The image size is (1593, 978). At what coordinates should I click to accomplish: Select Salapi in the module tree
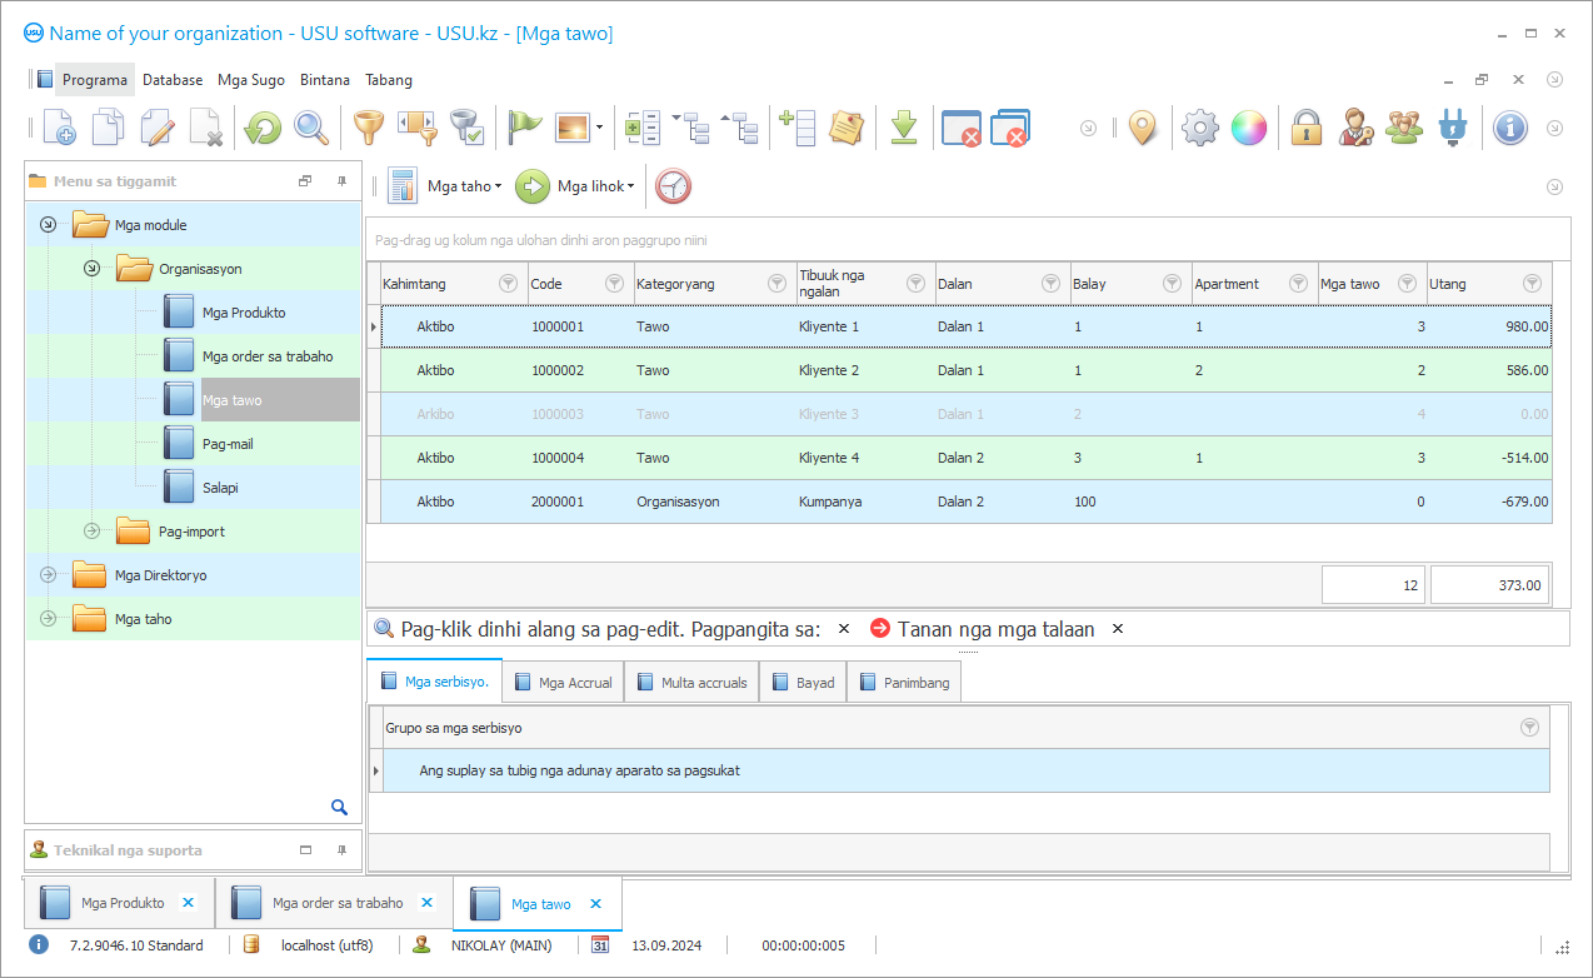[x=220, y=488]
